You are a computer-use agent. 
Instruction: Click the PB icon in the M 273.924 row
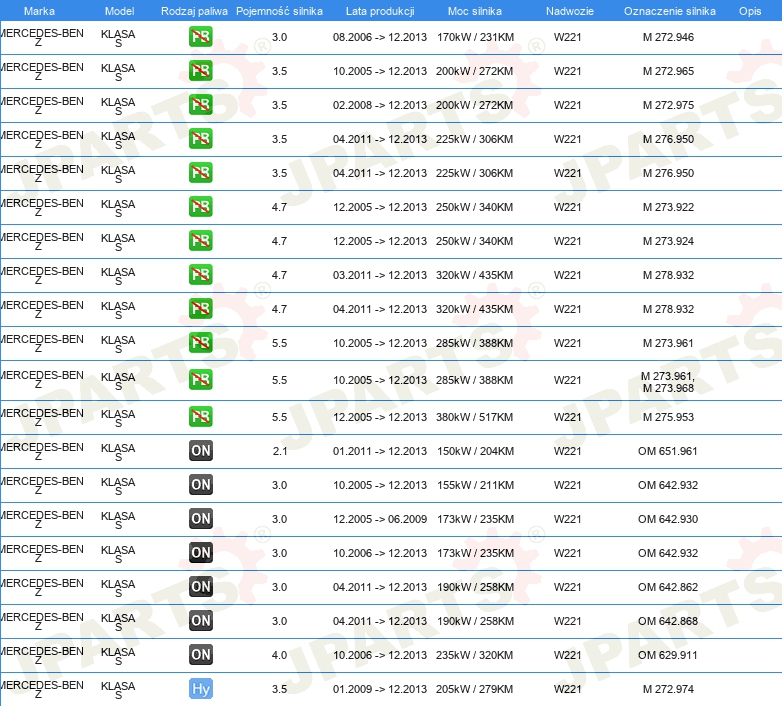coord(201,241)
